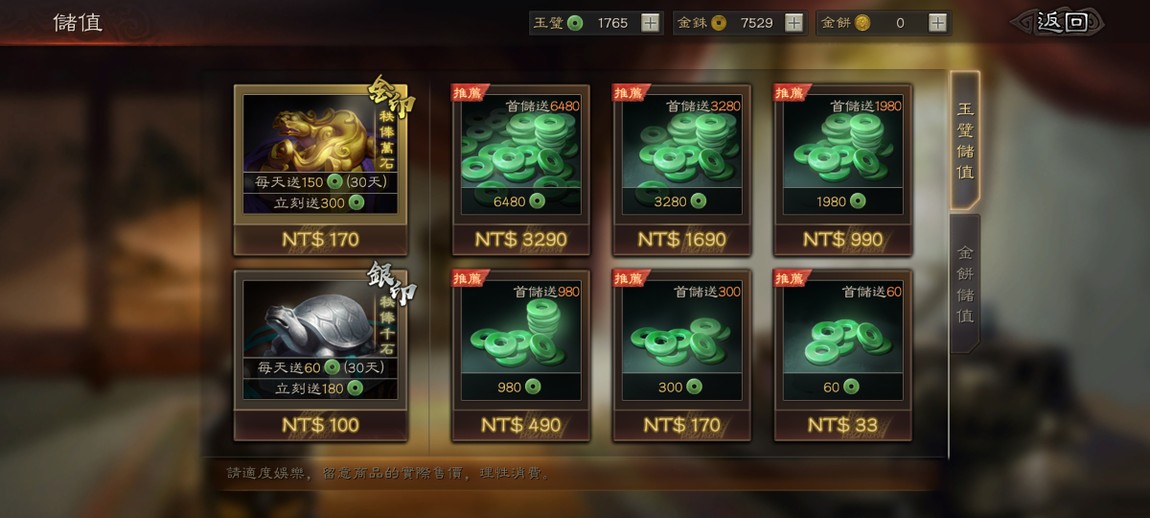The height and width of the screenshot is (518, 1150).
Task: Switch to the 金餅儲值 tab
Action: pyautogui.click(x=965, y=285)
